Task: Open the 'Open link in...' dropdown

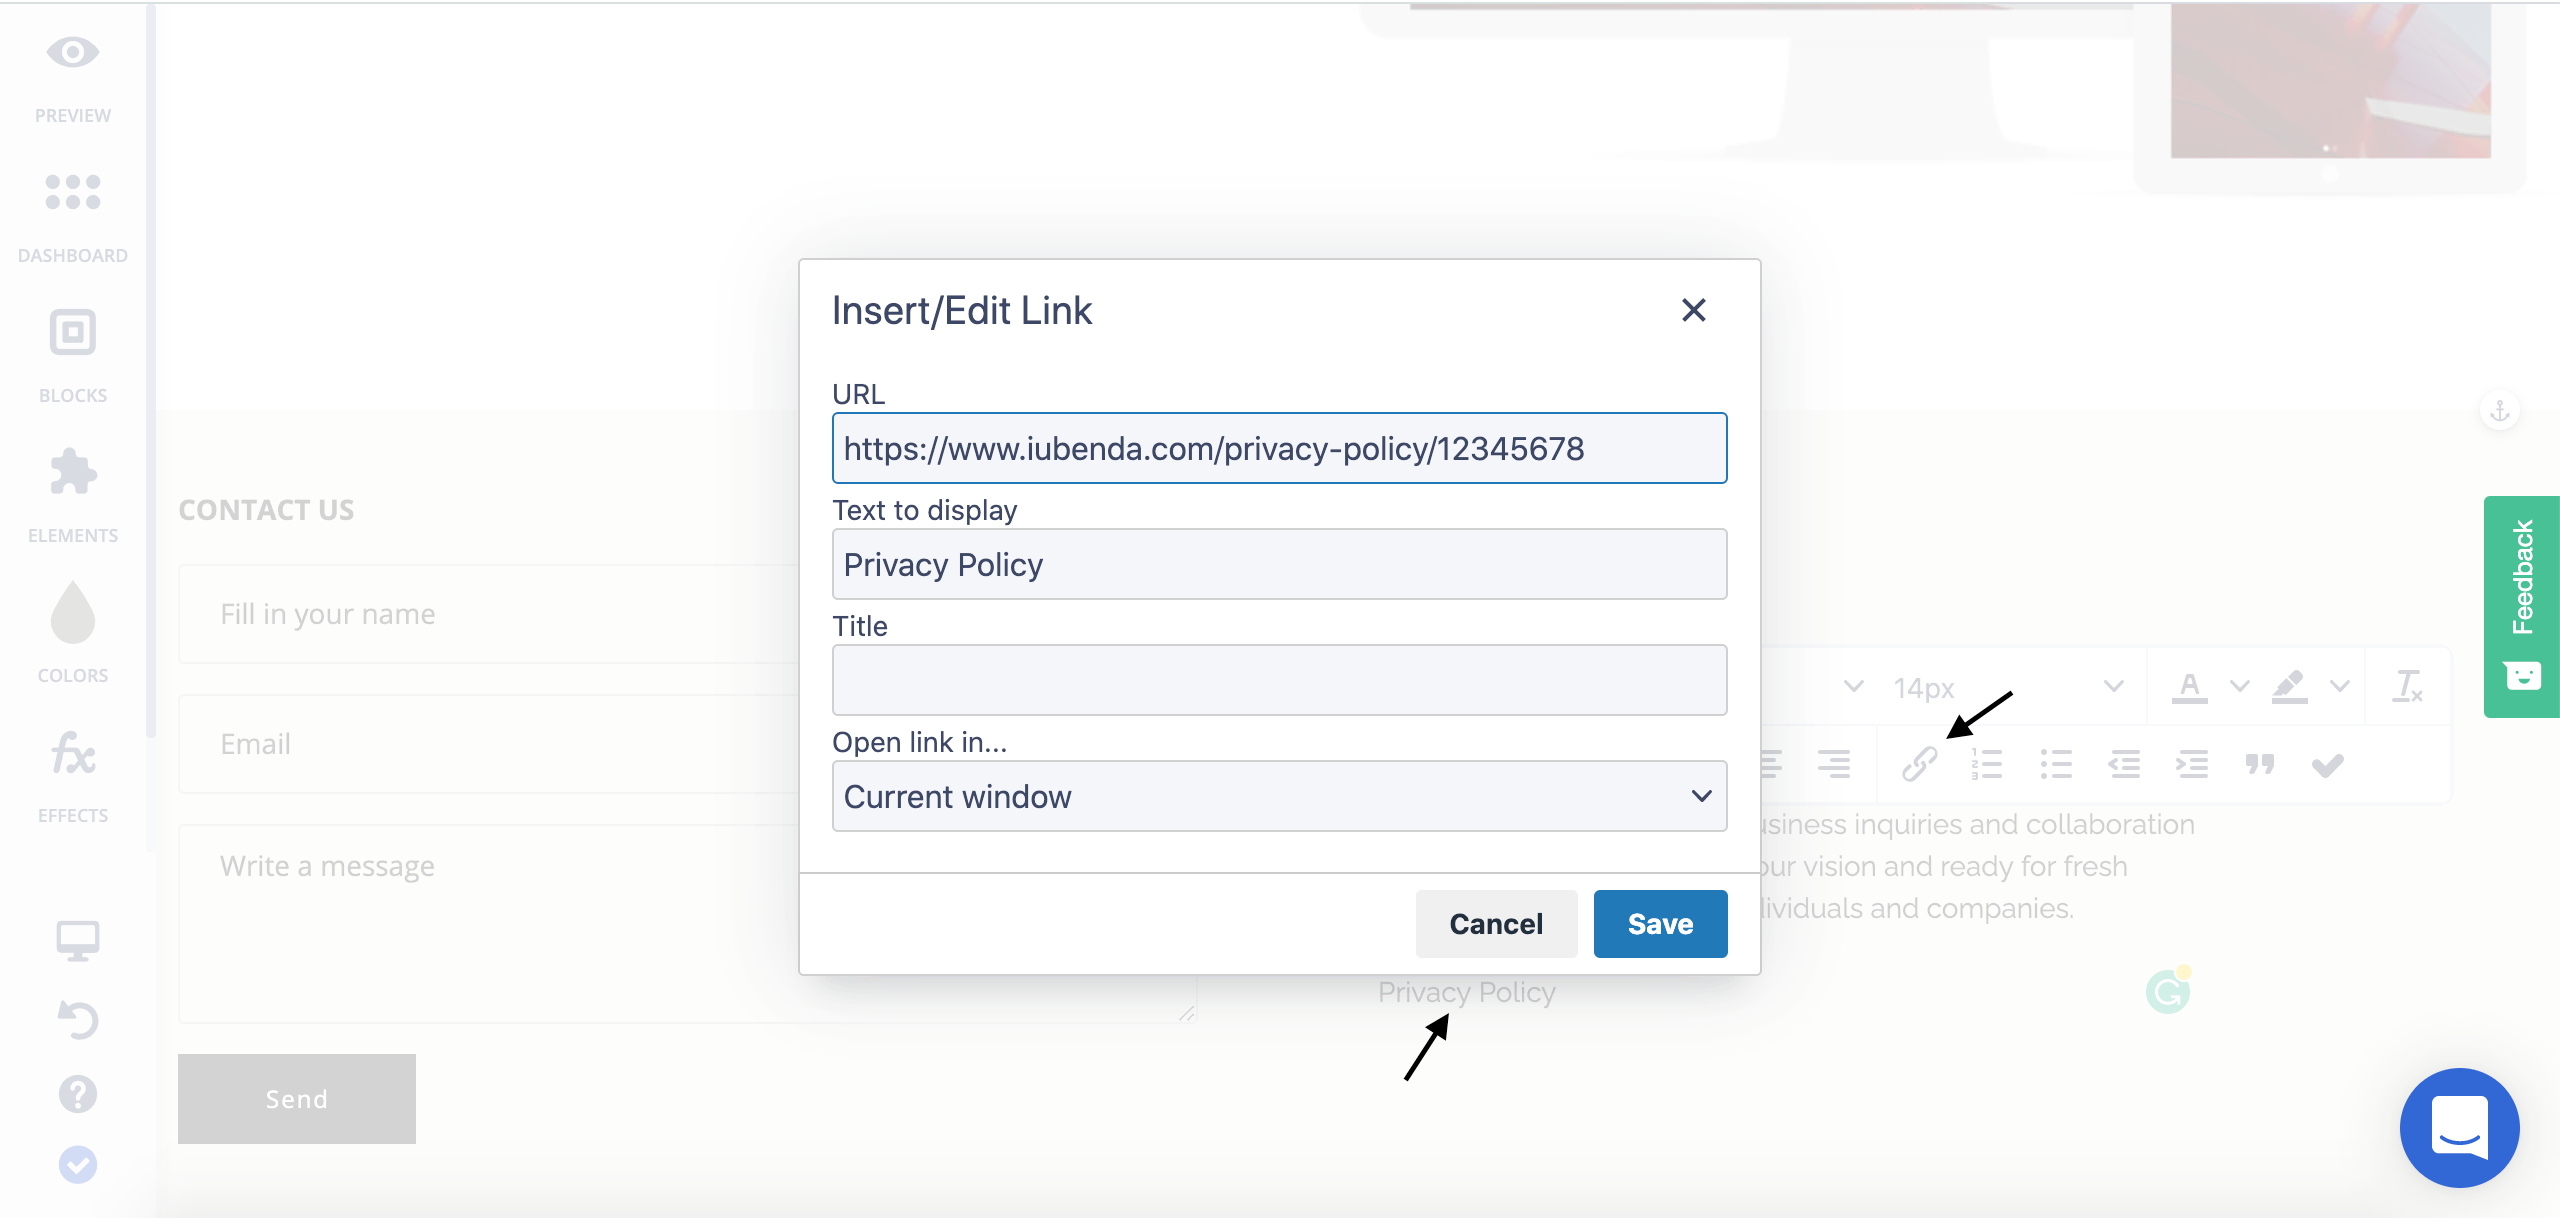Action: [1278, 796]
